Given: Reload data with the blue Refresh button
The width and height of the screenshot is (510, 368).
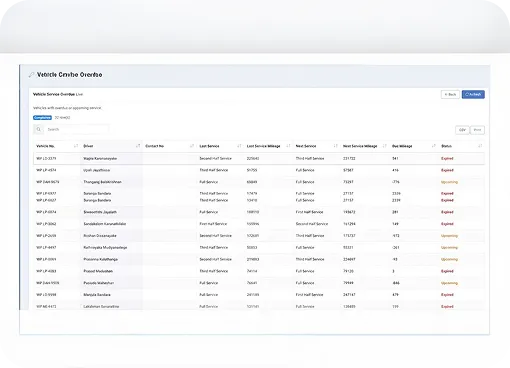Looking at the screenshot, I should click(x=473, y=95).
